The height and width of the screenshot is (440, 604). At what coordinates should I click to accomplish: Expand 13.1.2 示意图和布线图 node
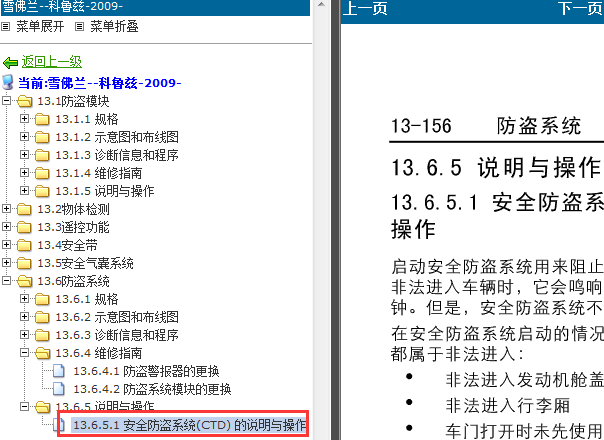pyautogui.click(x=24, y=137)
